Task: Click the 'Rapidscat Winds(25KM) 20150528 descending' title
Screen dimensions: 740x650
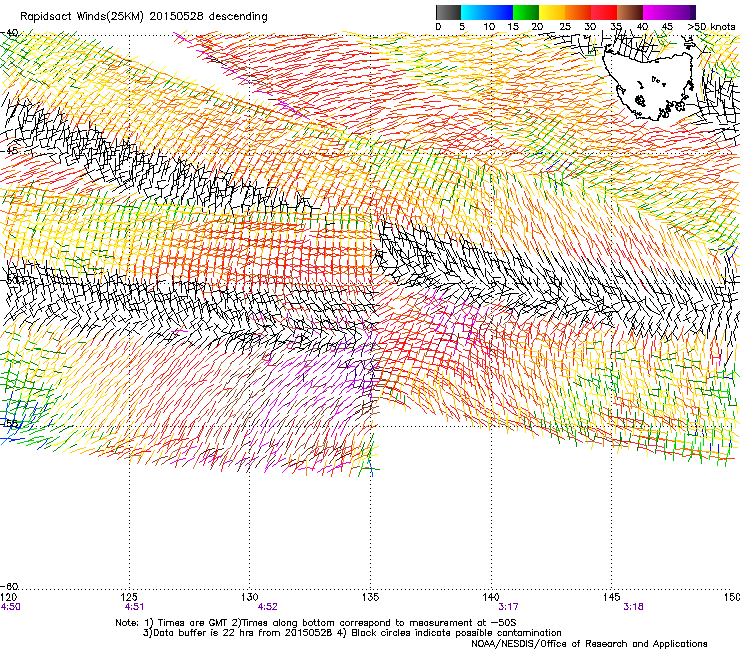Action: tap(144, 16)
